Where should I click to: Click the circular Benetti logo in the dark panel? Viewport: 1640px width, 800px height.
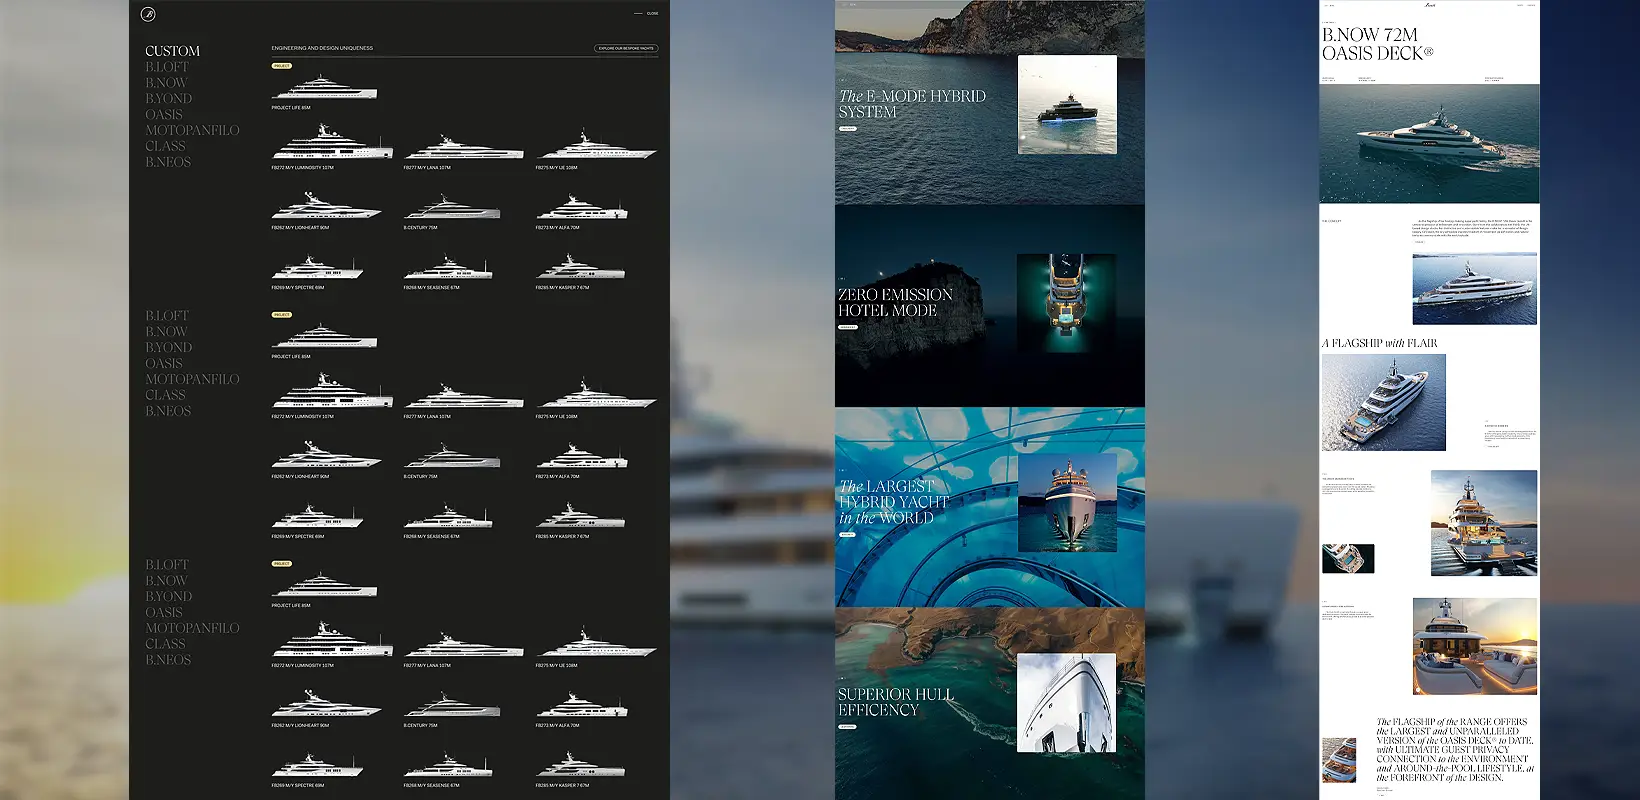(x=148, y=14)
